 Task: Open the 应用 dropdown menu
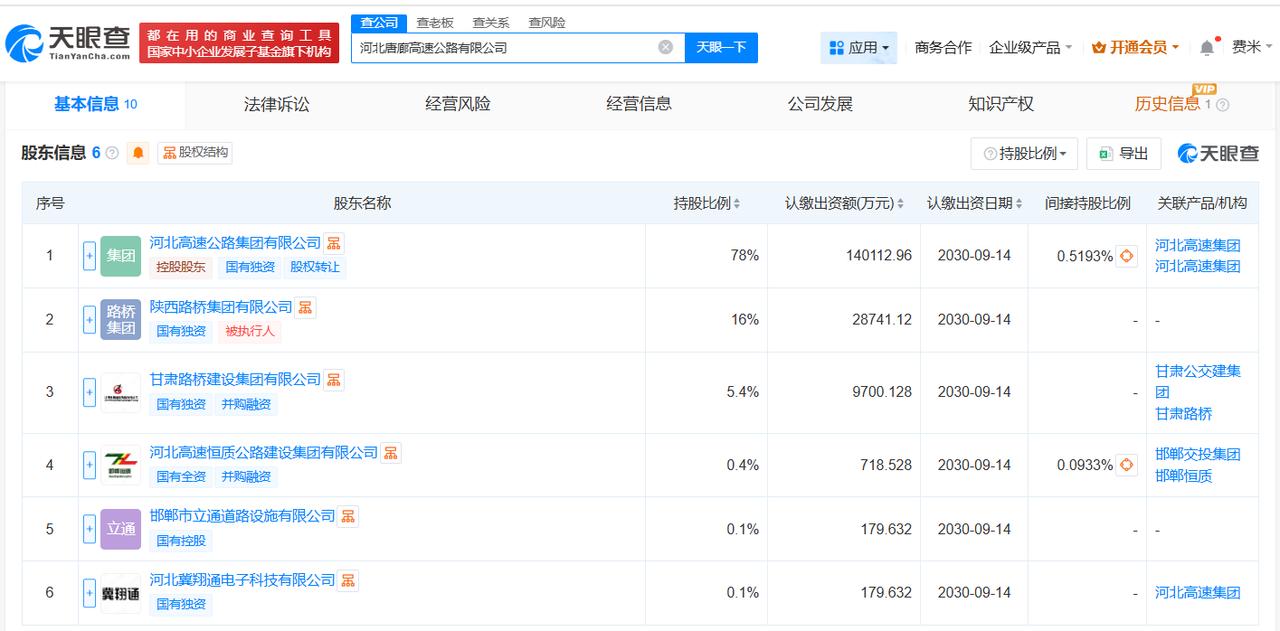(x=859, y=47)
